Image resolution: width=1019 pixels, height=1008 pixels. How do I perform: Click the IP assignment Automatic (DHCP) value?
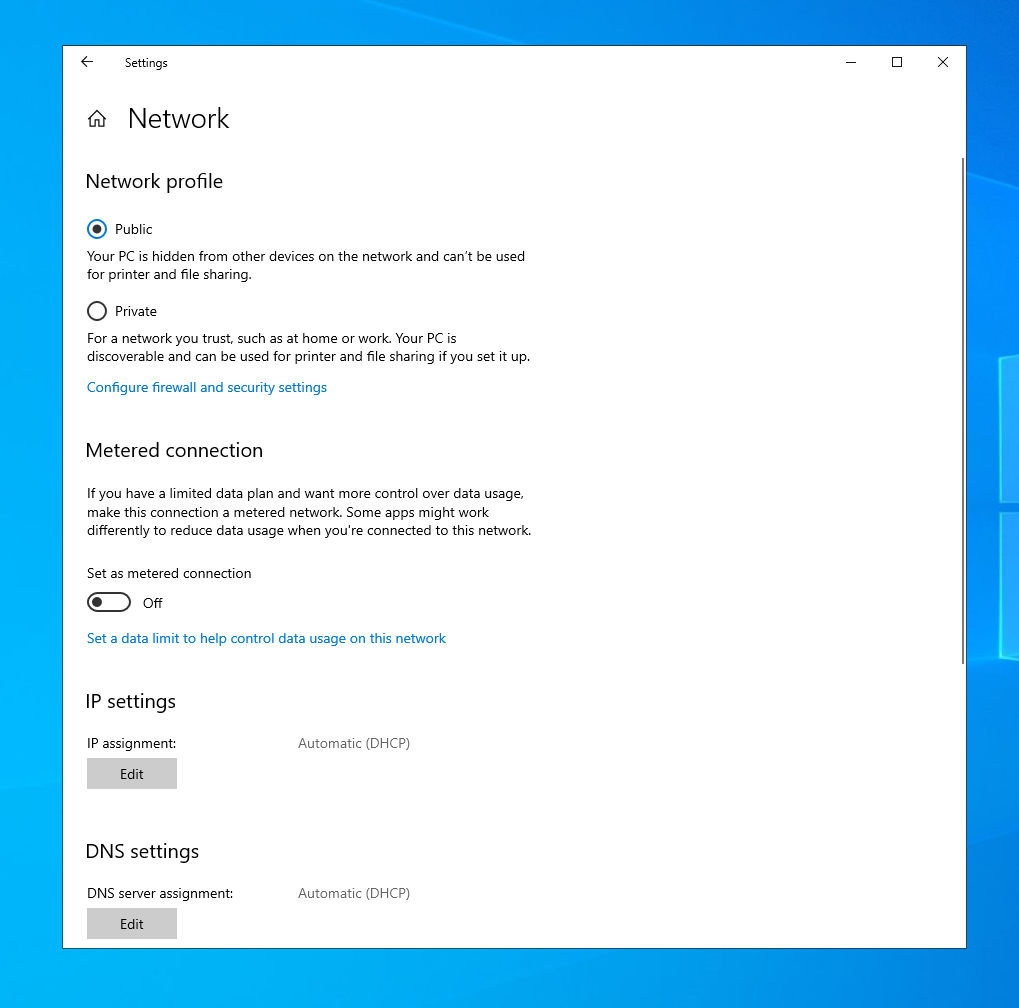354,743
